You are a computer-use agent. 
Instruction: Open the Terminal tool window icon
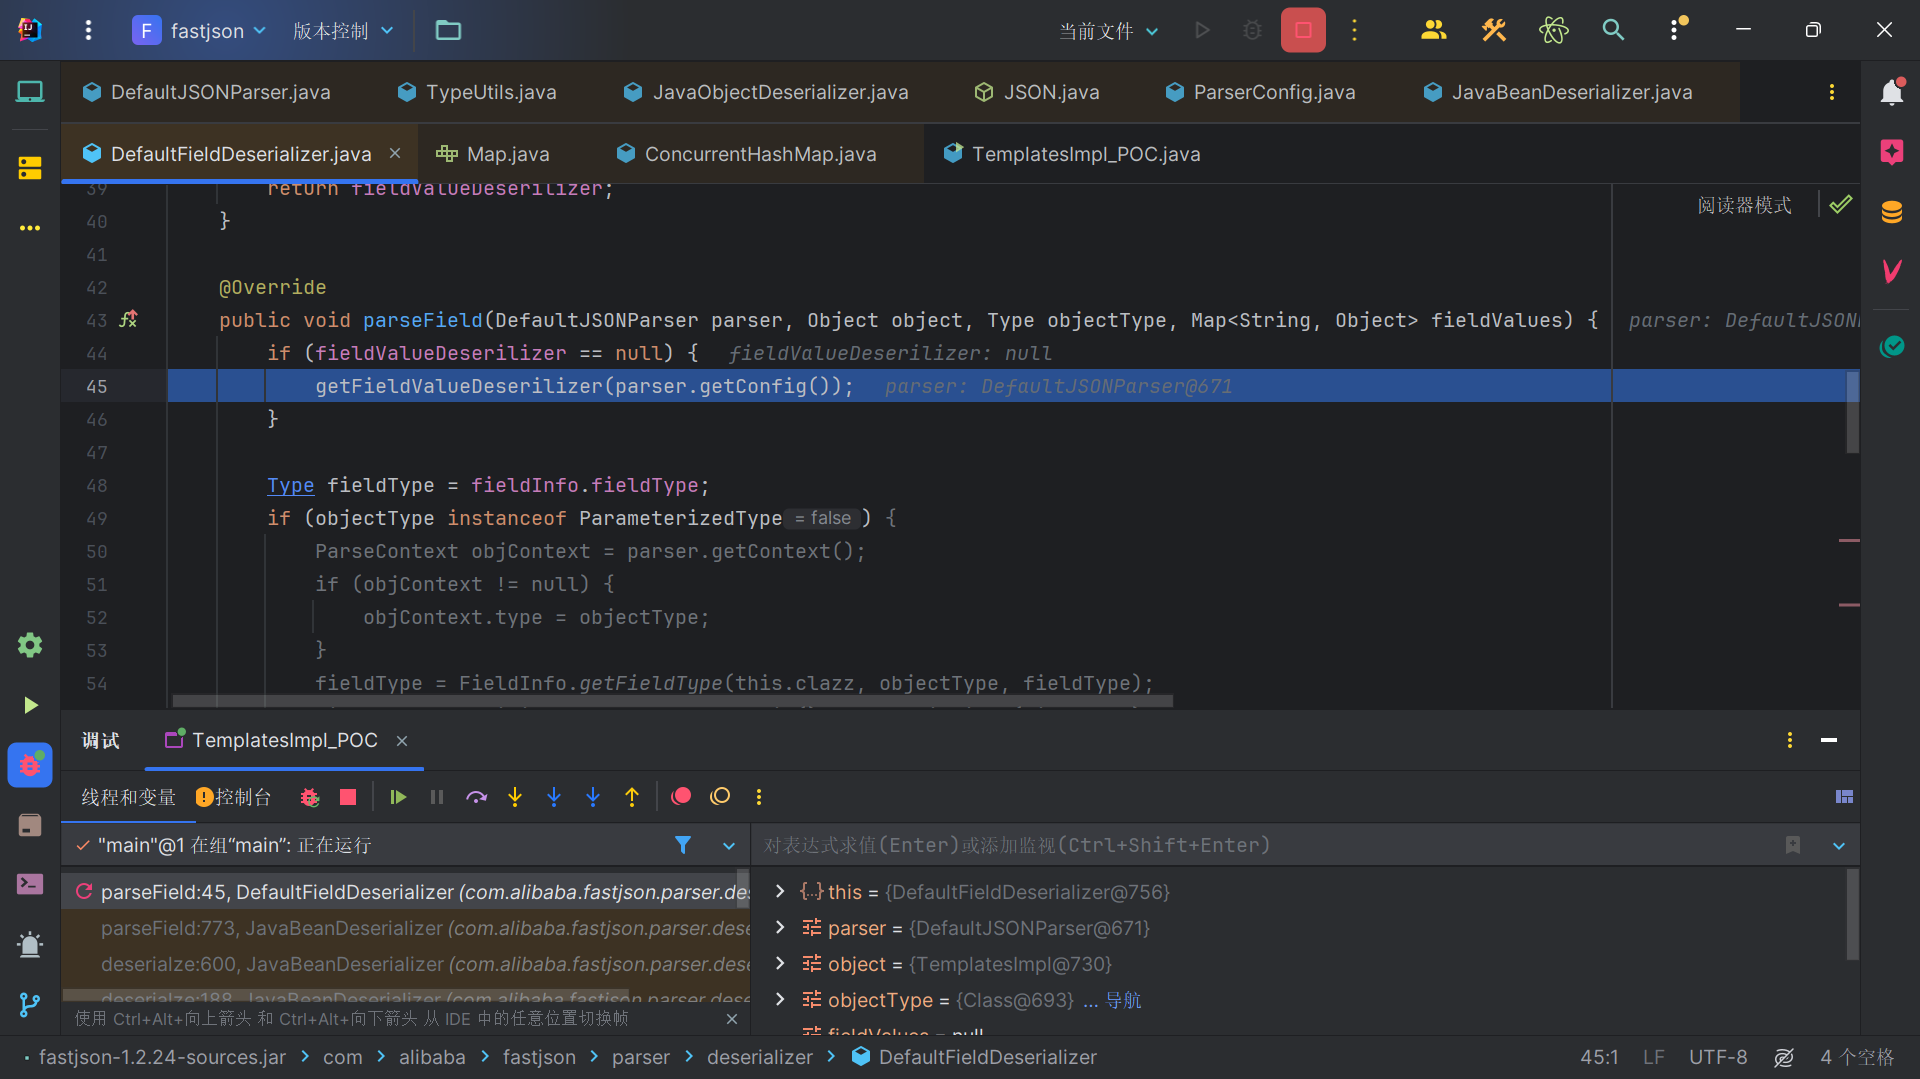[30, 884]
